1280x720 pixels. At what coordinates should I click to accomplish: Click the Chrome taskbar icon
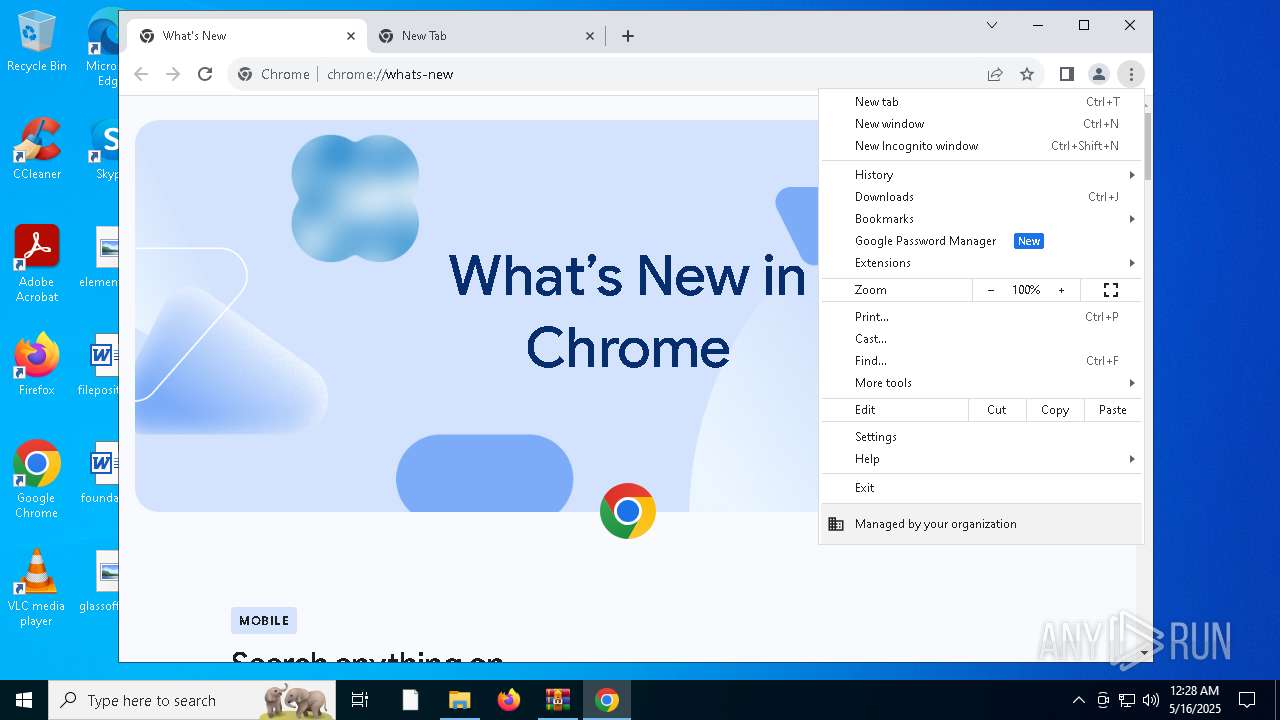tap(607, 700)
